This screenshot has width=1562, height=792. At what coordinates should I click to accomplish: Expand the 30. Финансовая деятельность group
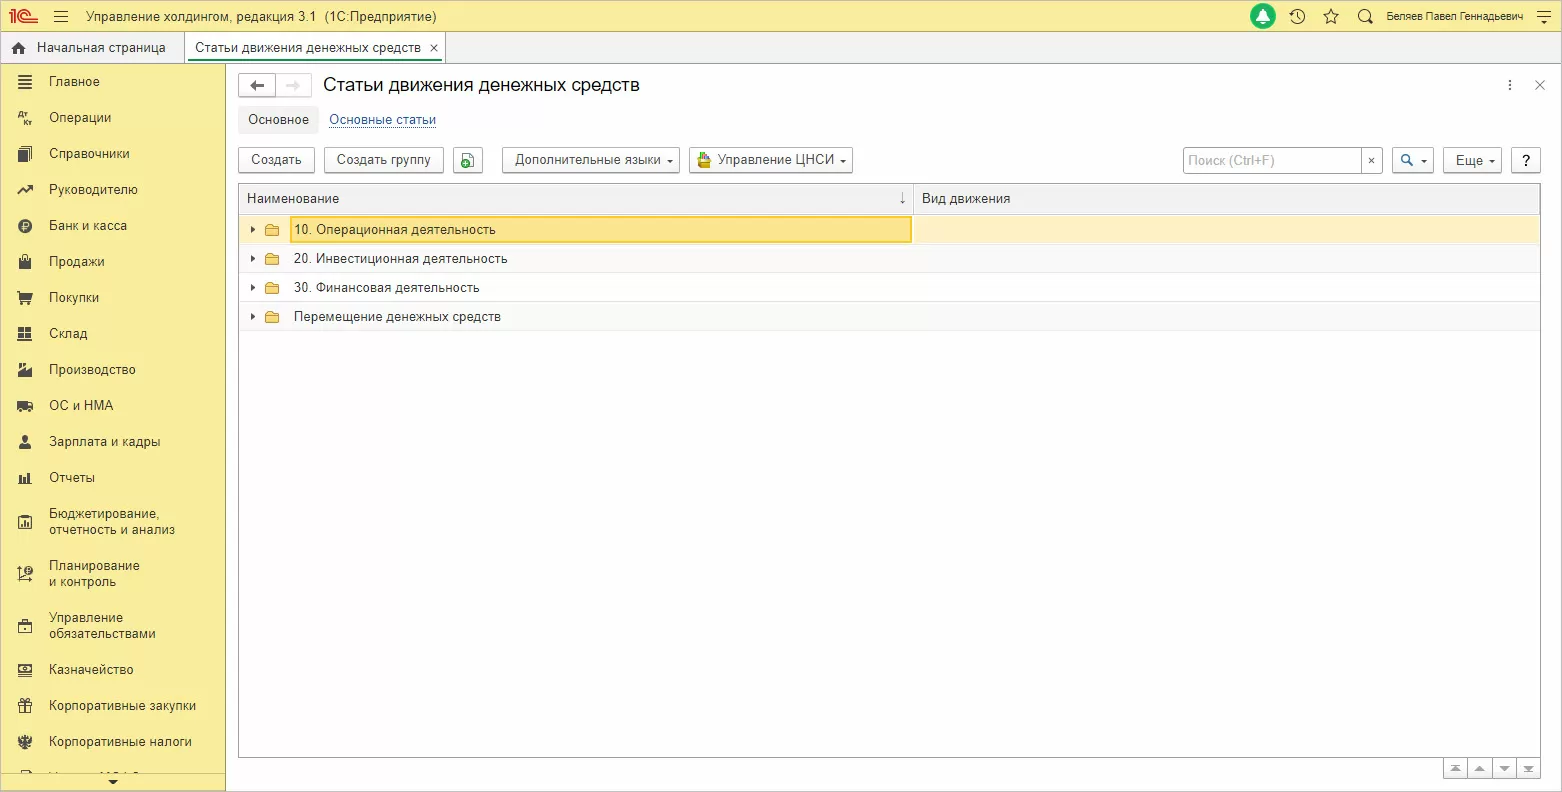click(x=253, y=288)
